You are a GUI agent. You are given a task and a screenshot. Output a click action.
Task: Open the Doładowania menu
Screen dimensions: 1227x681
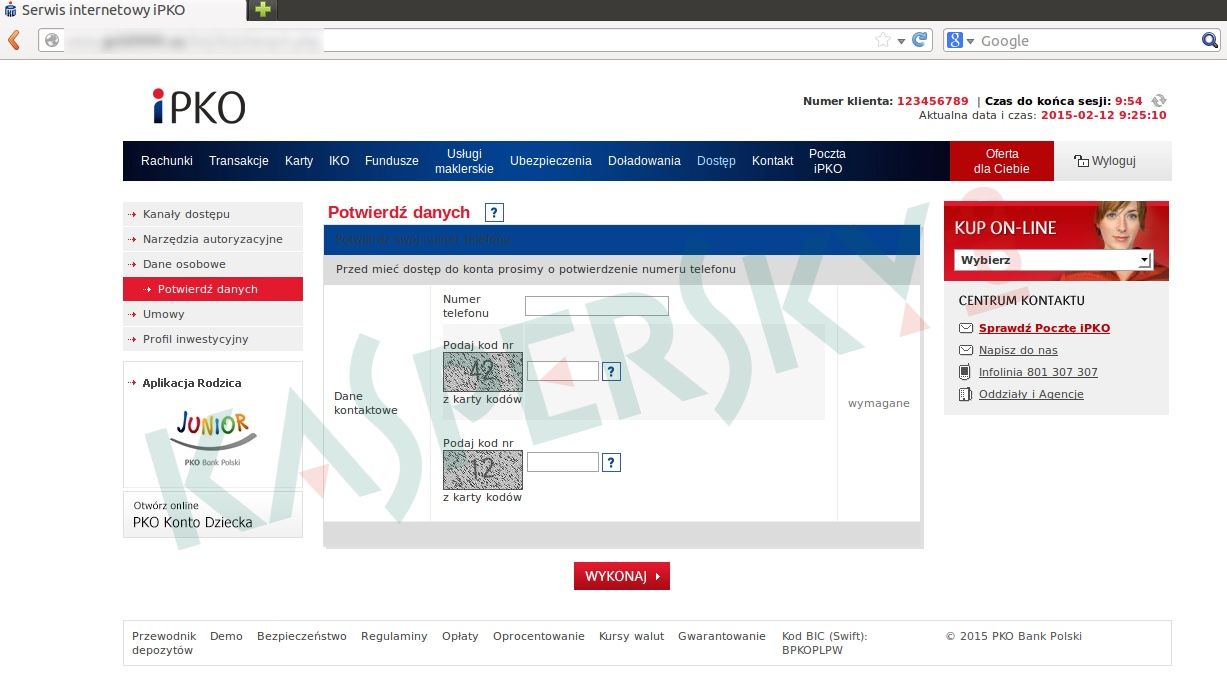(x=644, y=161)
